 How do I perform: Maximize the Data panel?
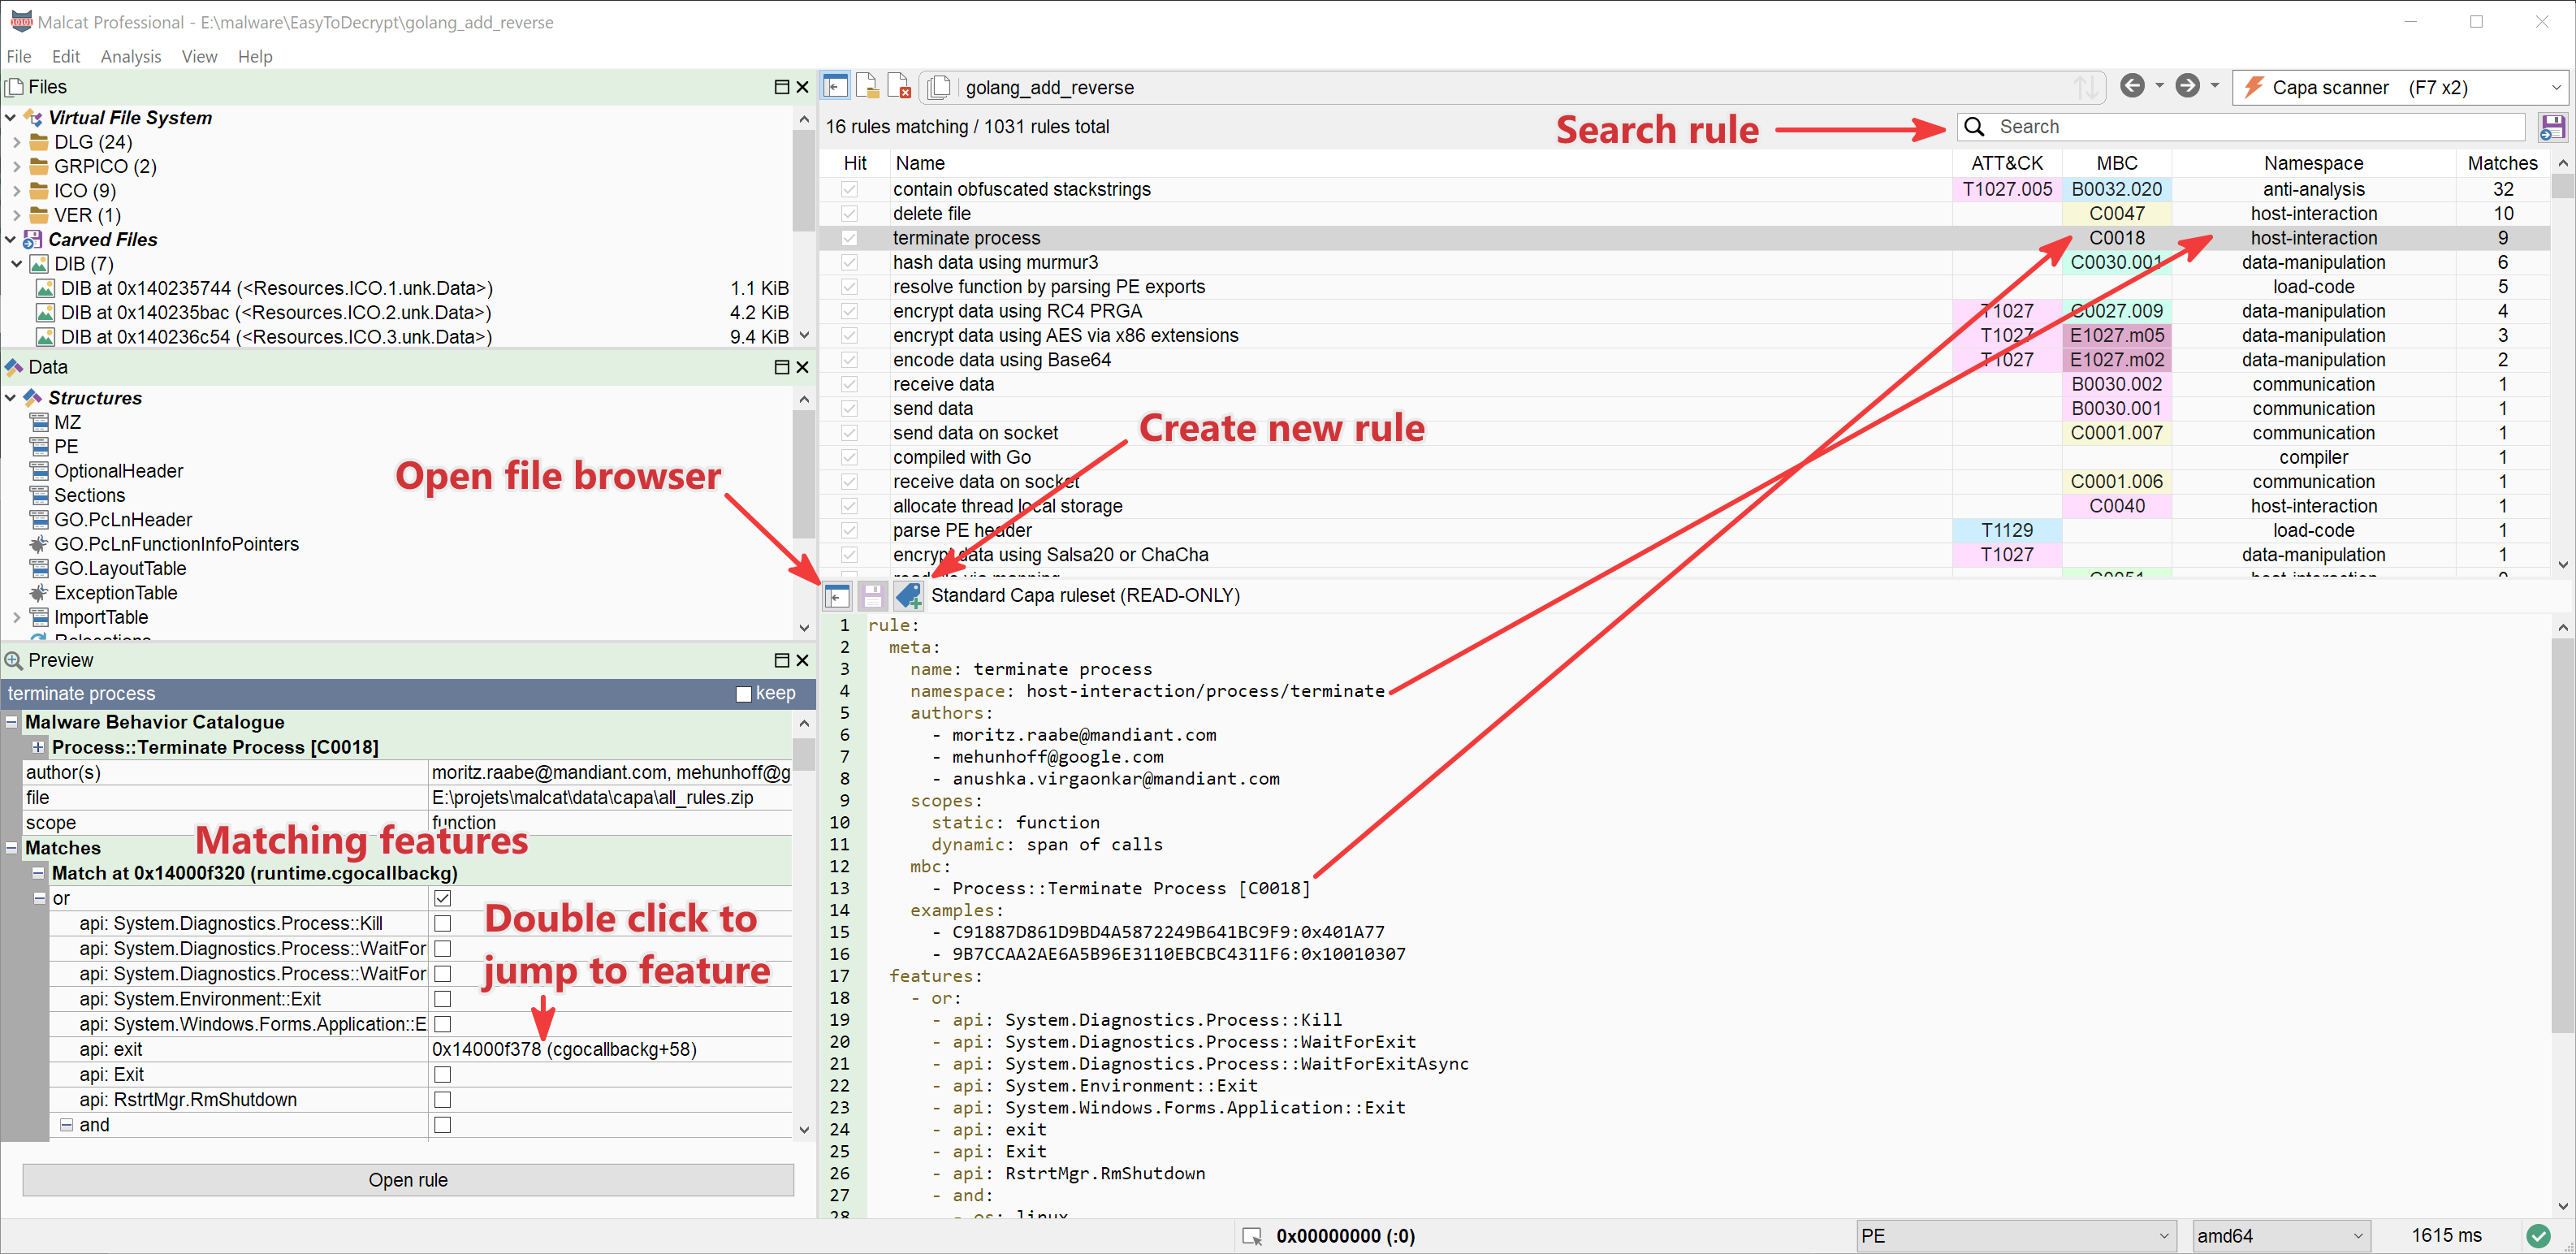782,367
